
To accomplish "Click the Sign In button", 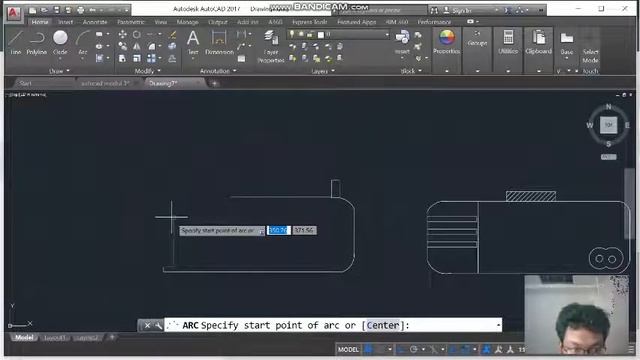I will (461, 10).
